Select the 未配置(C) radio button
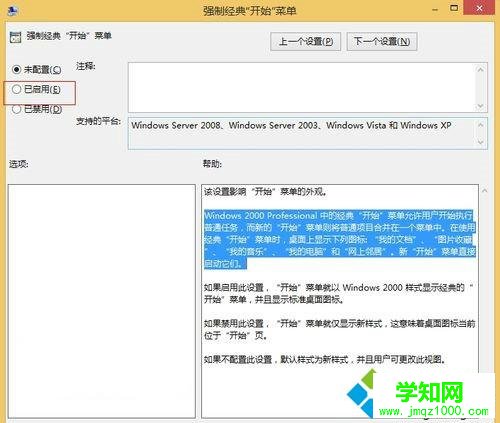Screen dimensions: 500x423 [x=16, y=69]
